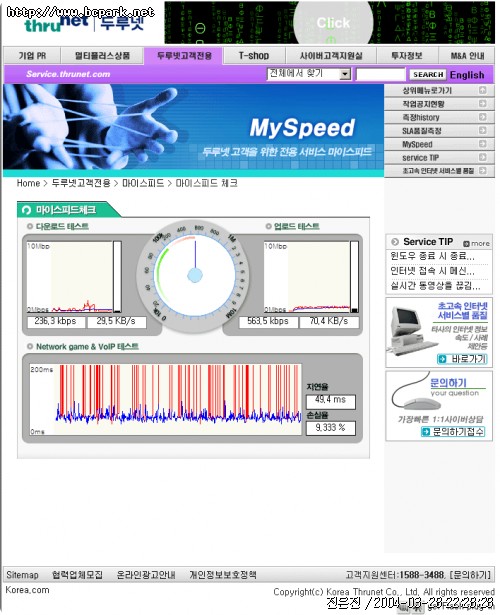Click arrow icon beside SLA품질측정

pyautogui.click(x=482, y=130)
